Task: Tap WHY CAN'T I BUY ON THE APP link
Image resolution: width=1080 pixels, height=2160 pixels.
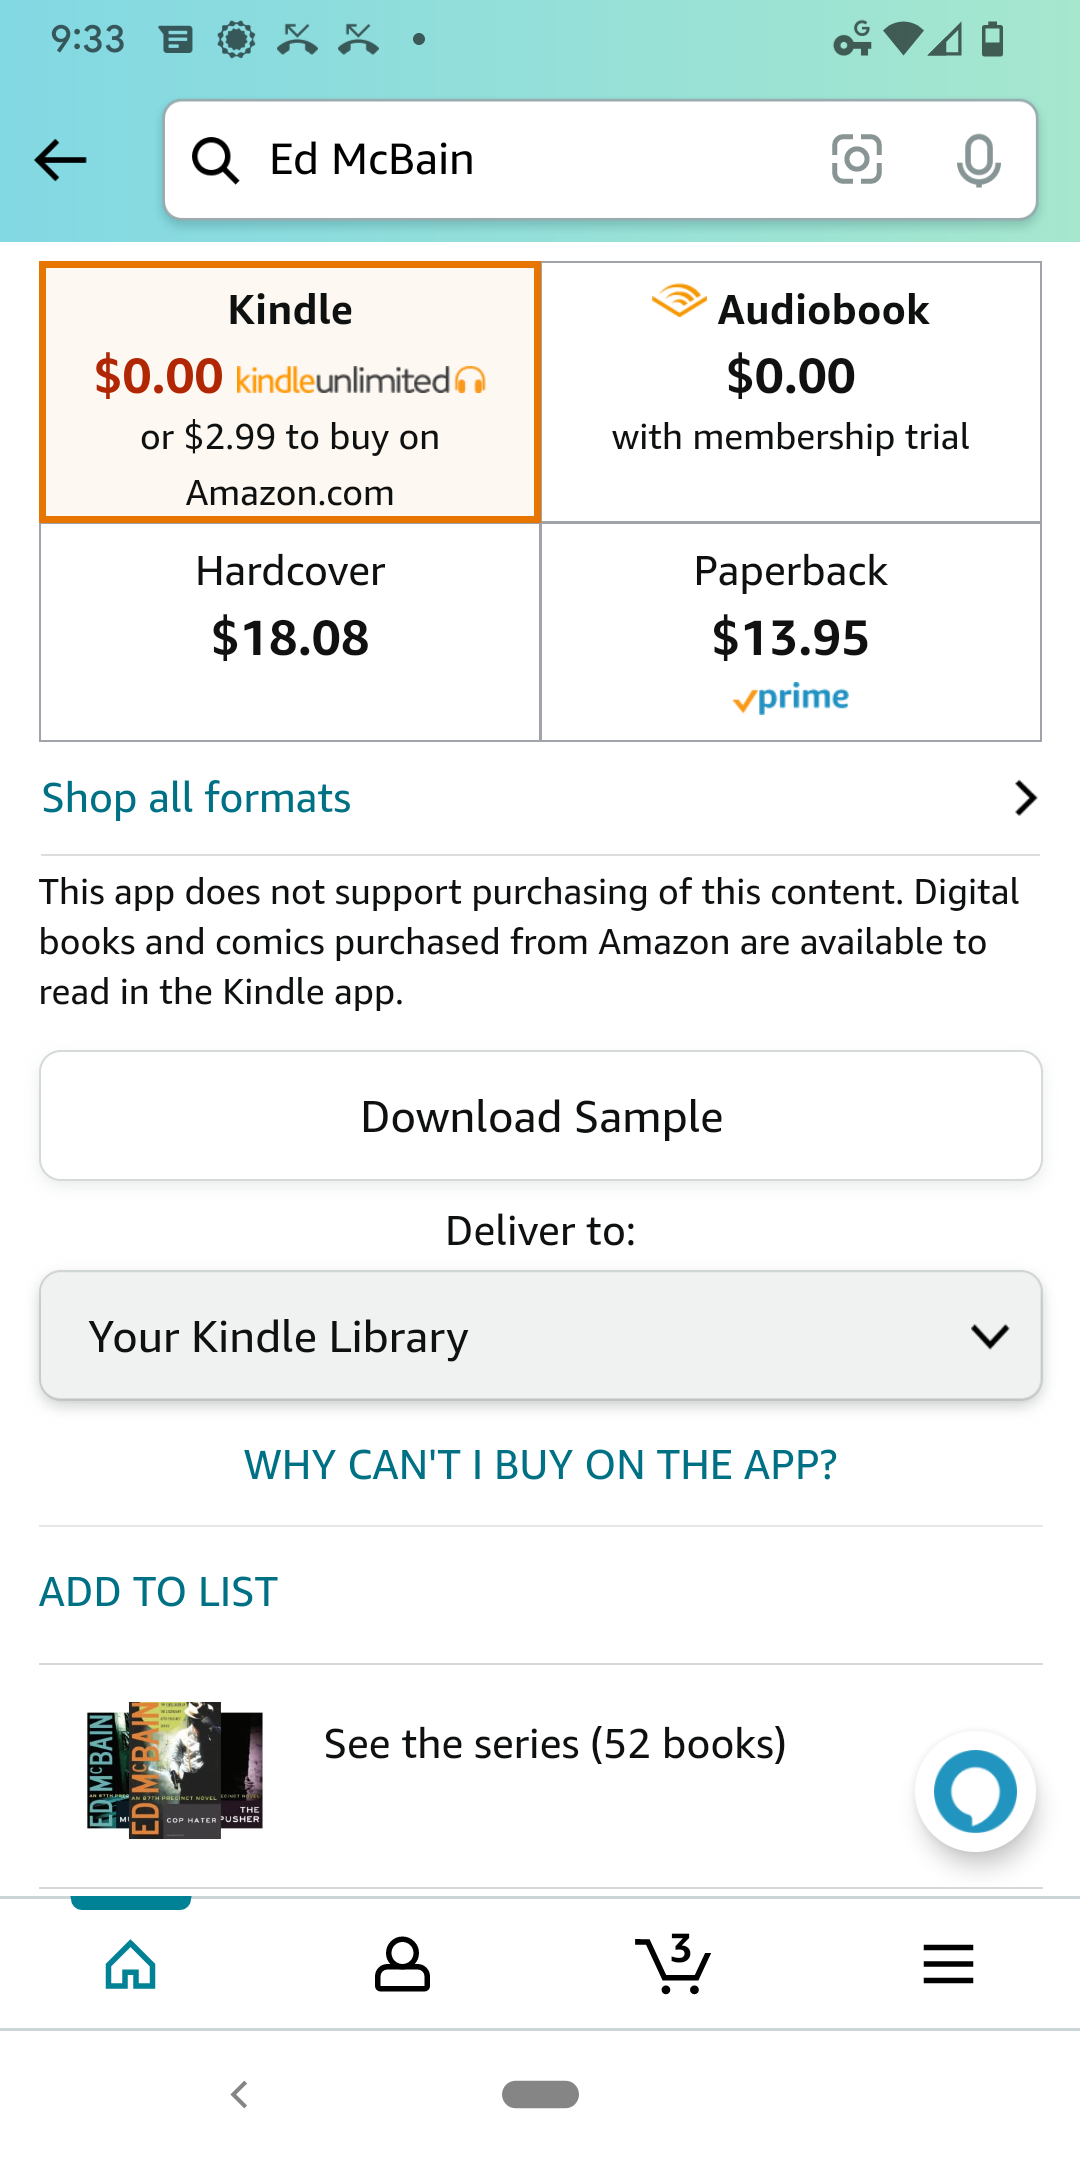Action: tap(540, 1465)
